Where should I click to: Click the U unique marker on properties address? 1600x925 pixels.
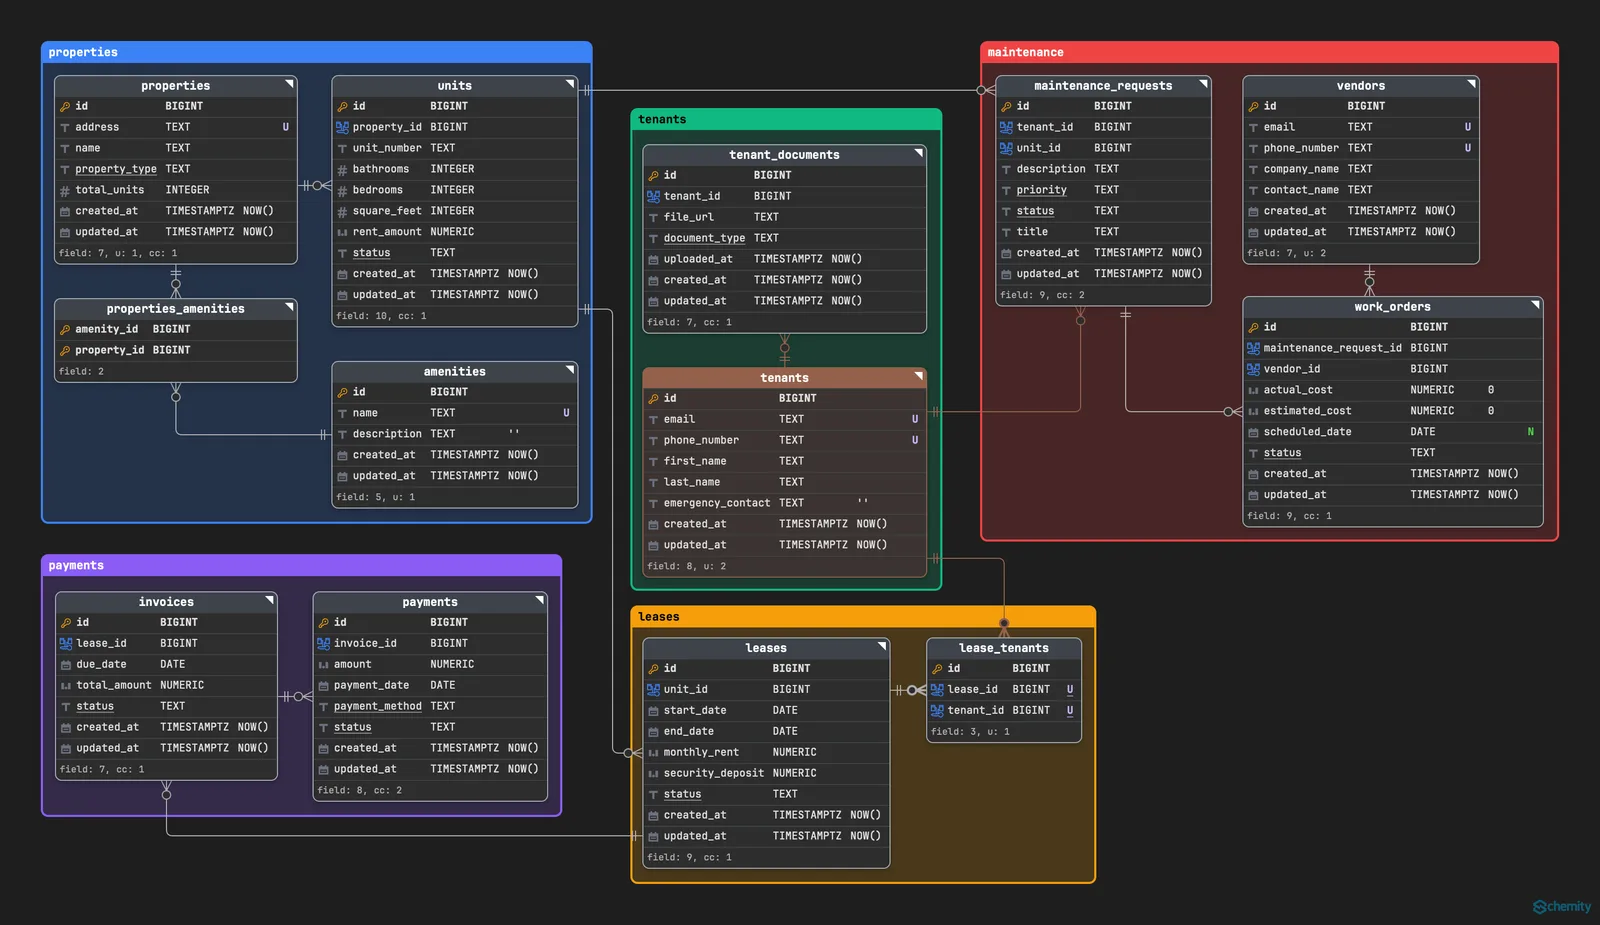(x=285, y=127)
